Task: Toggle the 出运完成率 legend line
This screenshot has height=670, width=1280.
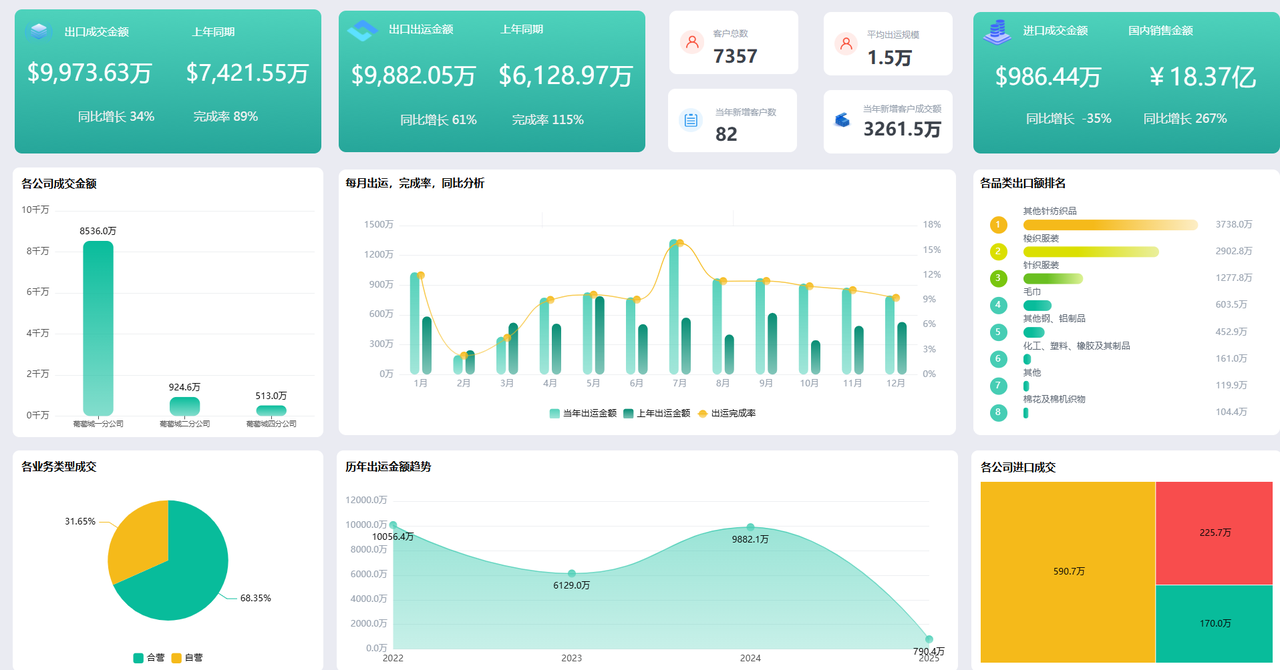Action: pyautogui.click(x=726, y=413)
